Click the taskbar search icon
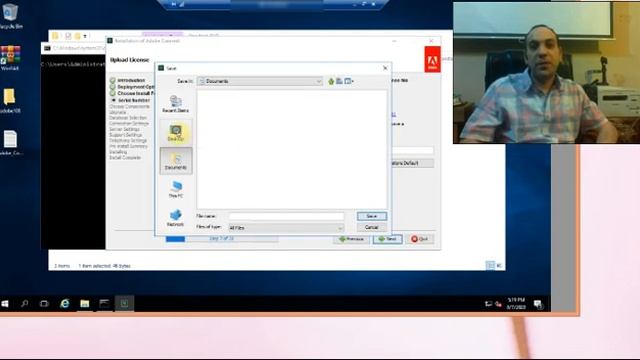 [x=24, y=304]
